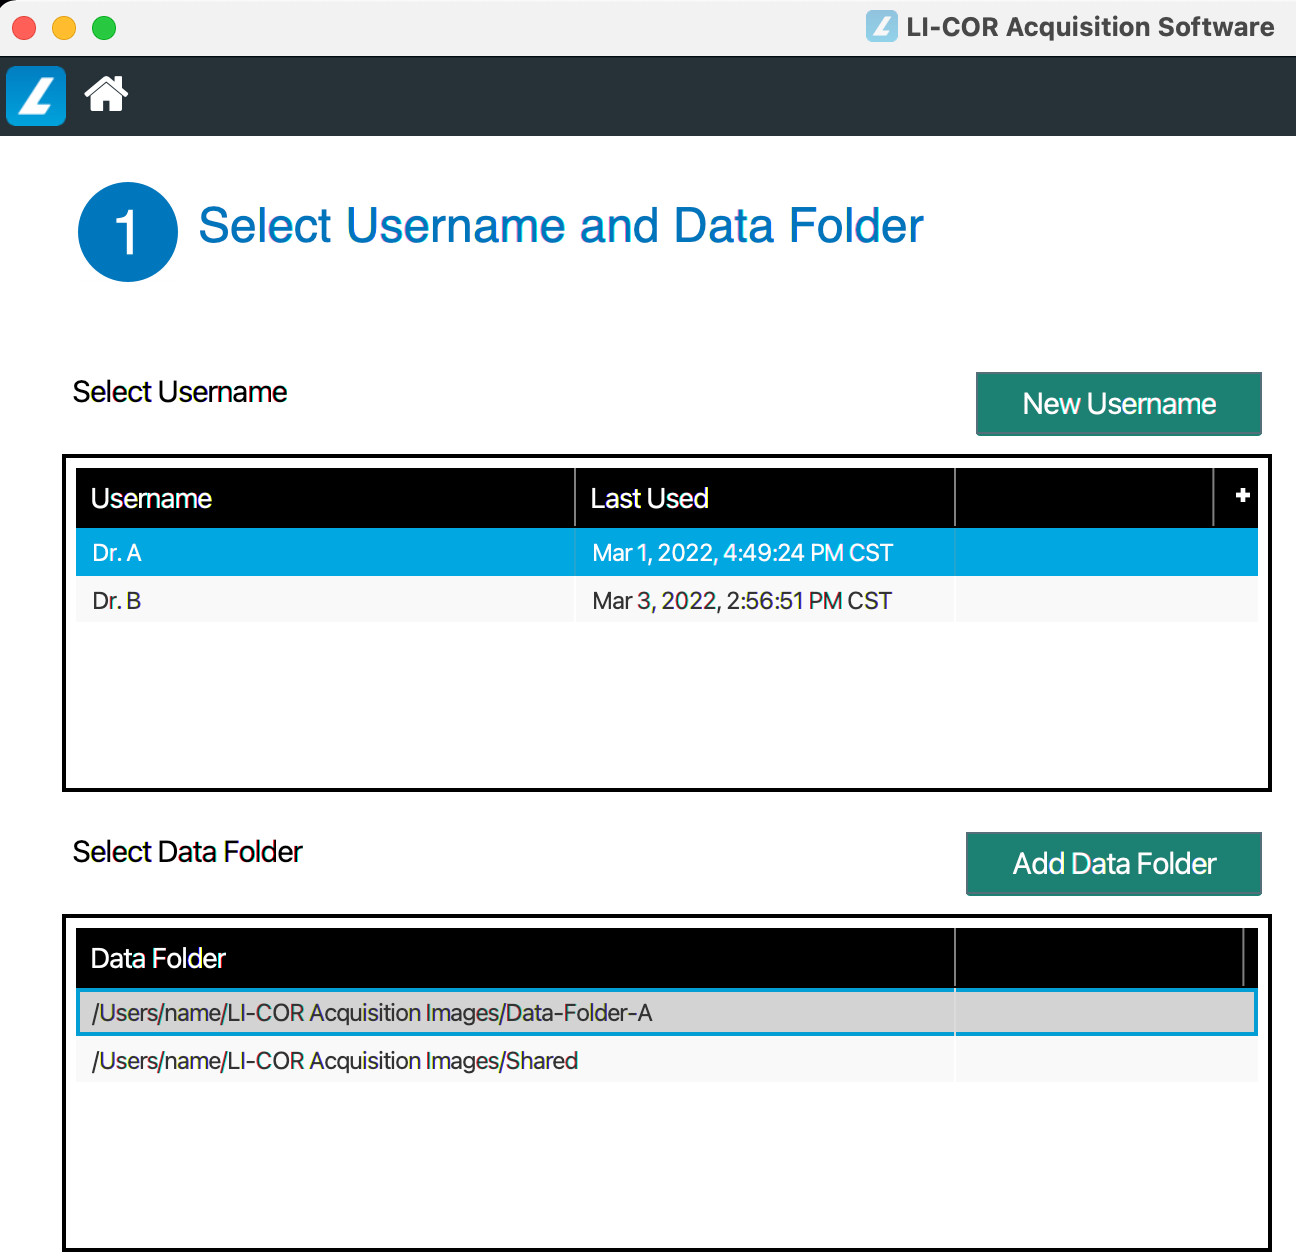The height and width of the screenshot is (1258, 1296).
Task: Click the Select Username and Data Folder heading
Action: pyautogui.click(x=560, y=226)
